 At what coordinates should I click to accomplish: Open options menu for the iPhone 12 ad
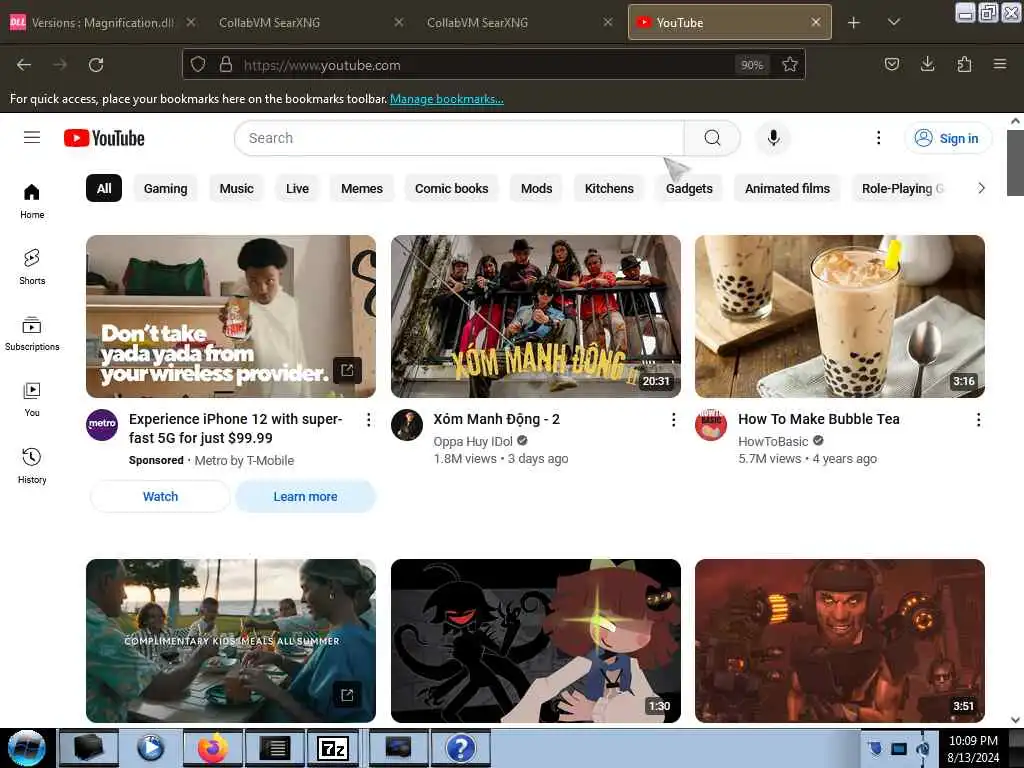368,420
